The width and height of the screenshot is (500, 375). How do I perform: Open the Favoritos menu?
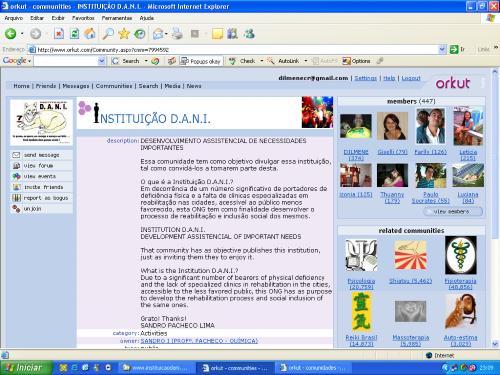click(83, 18)
